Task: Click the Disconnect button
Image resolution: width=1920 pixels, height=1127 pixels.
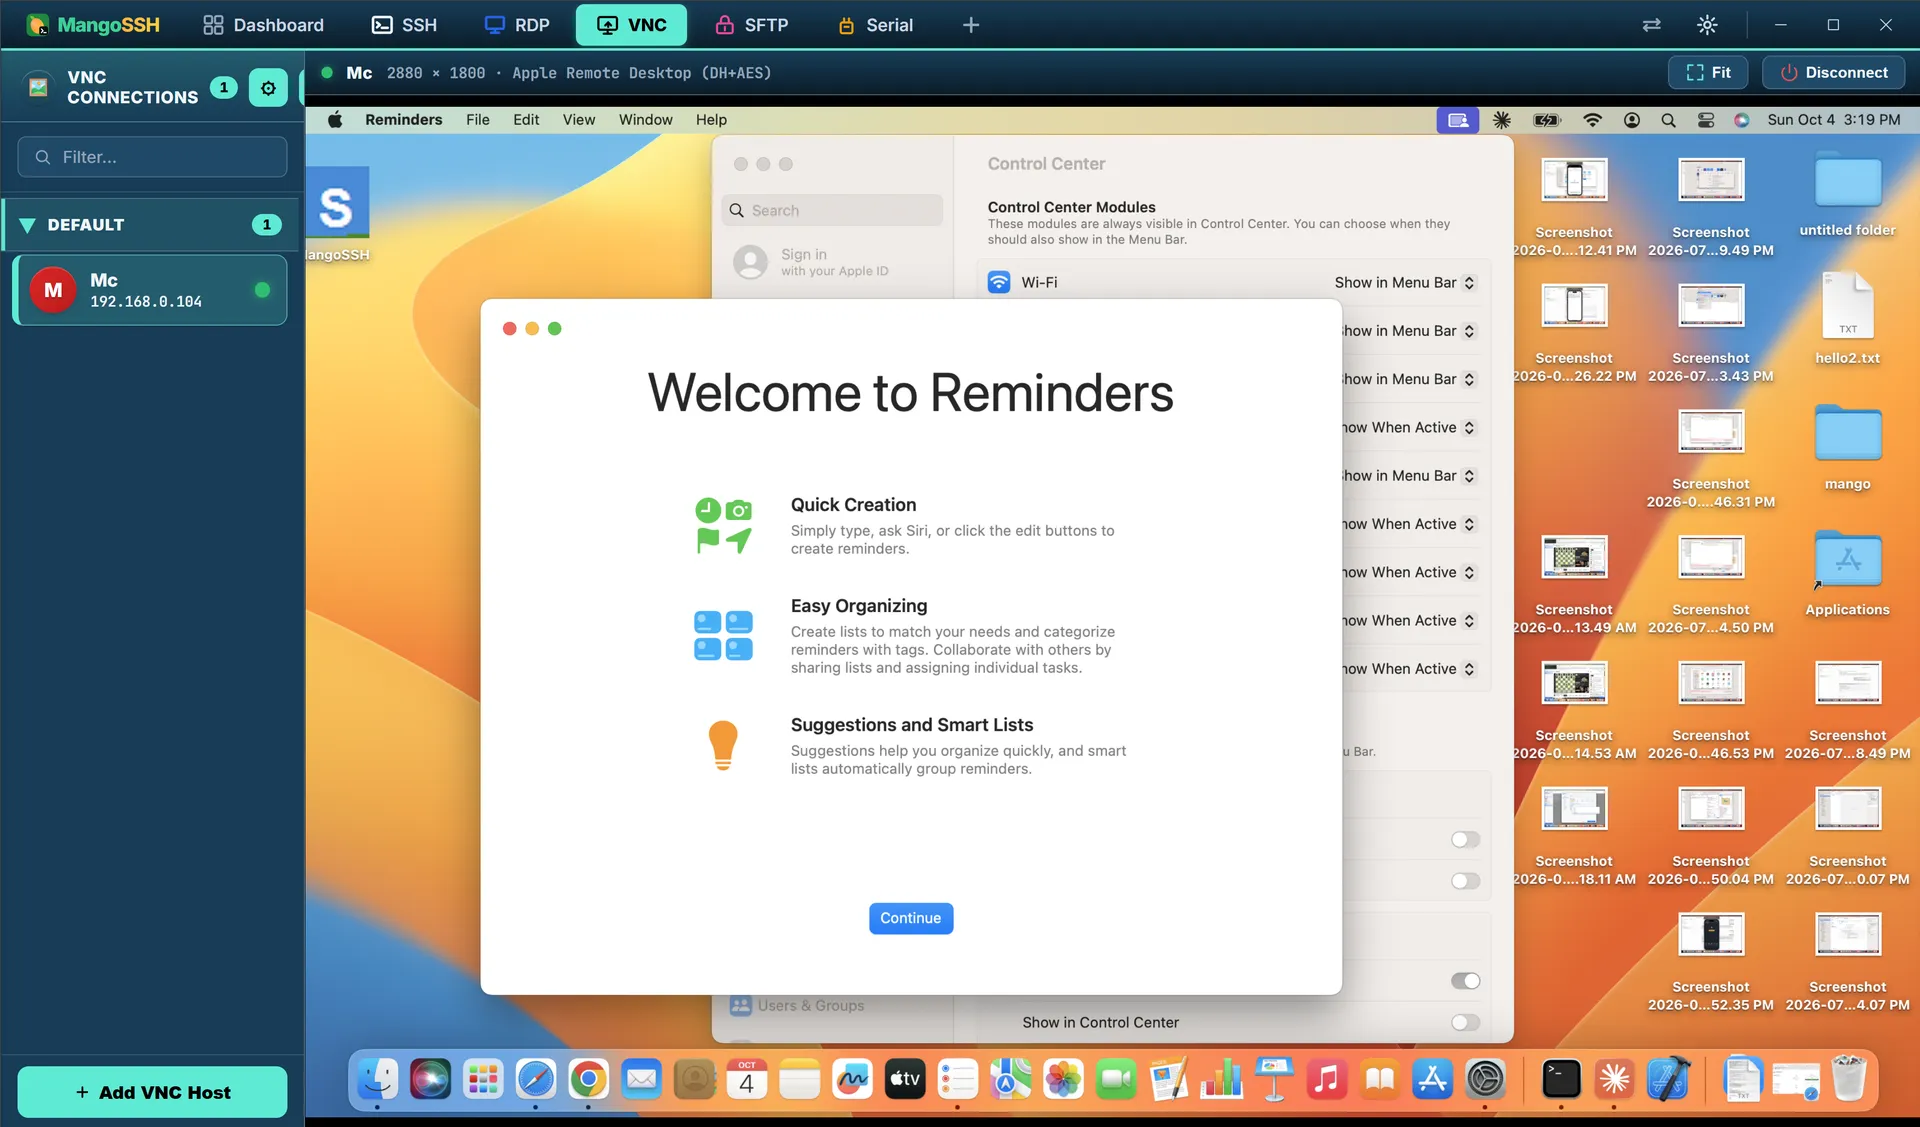Action: 1833,73
